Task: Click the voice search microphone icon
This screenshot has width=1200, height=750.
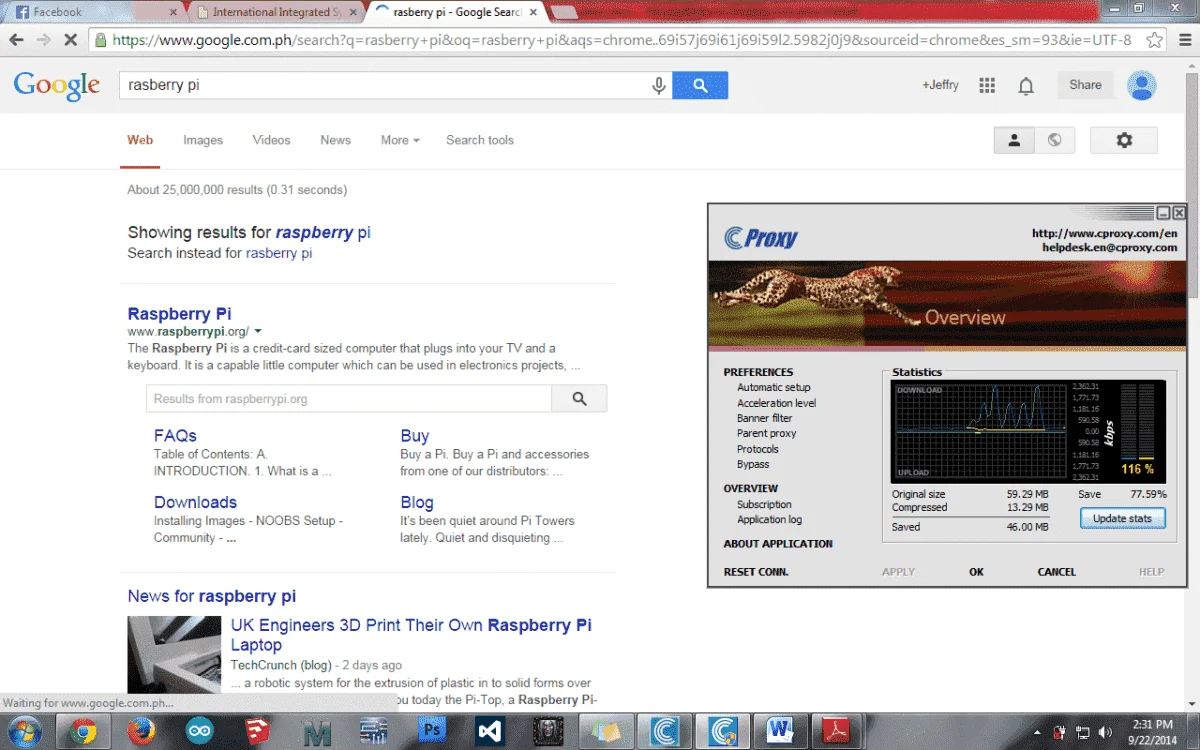Action: pos(659,86)
